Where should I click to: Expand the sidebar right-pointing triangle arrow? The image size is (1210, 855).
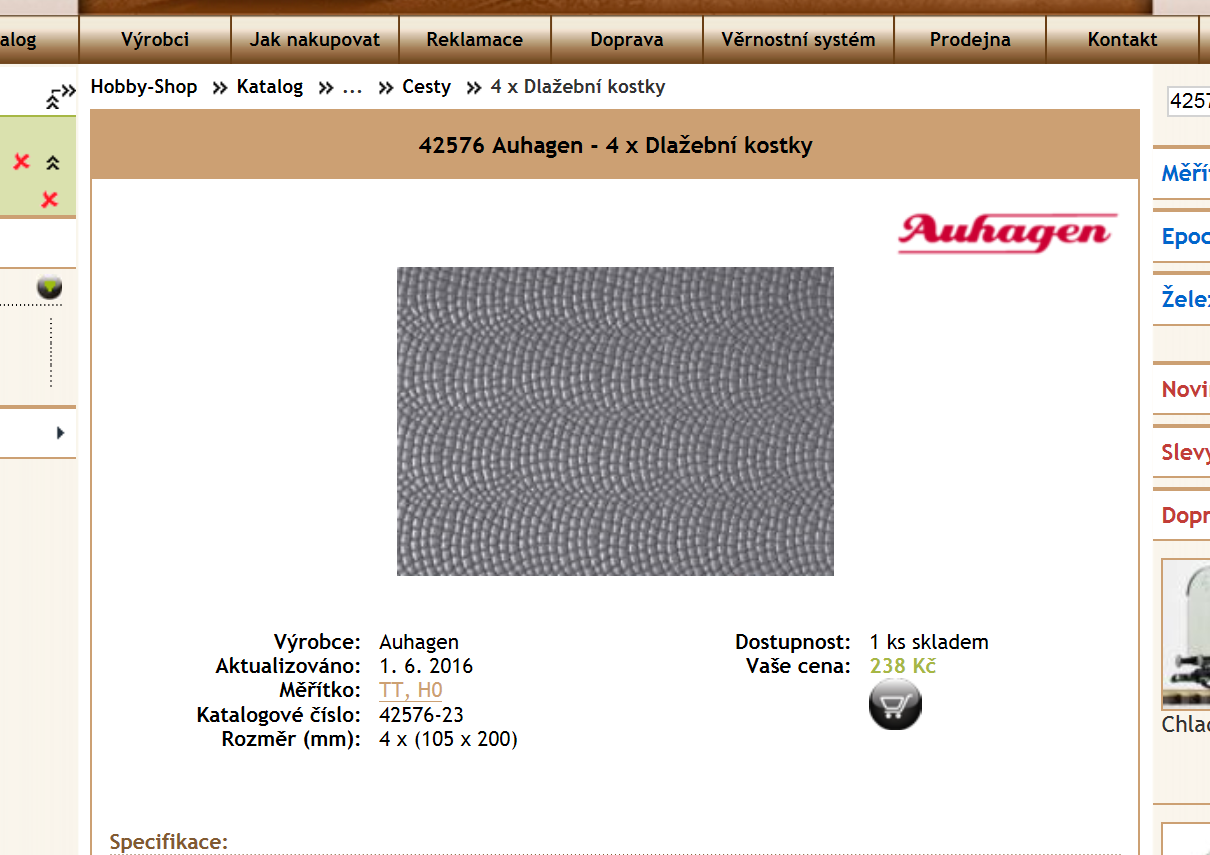tap(60, 433)
